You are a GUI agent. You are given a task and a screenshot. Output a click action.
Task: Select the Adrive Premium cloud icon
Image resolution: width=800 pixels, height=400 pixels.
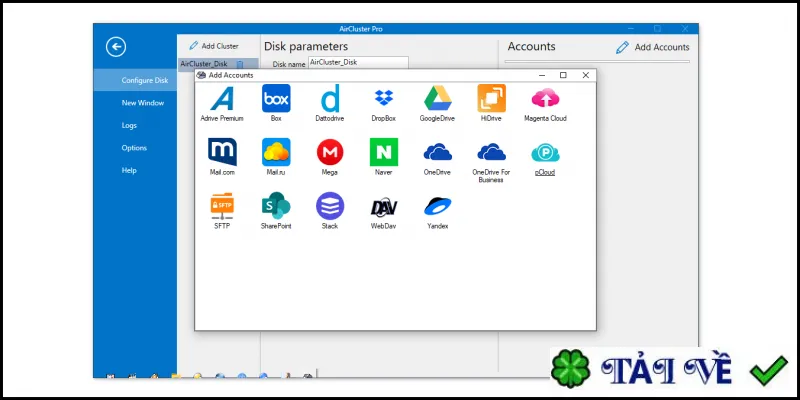[x=222, y=98]
